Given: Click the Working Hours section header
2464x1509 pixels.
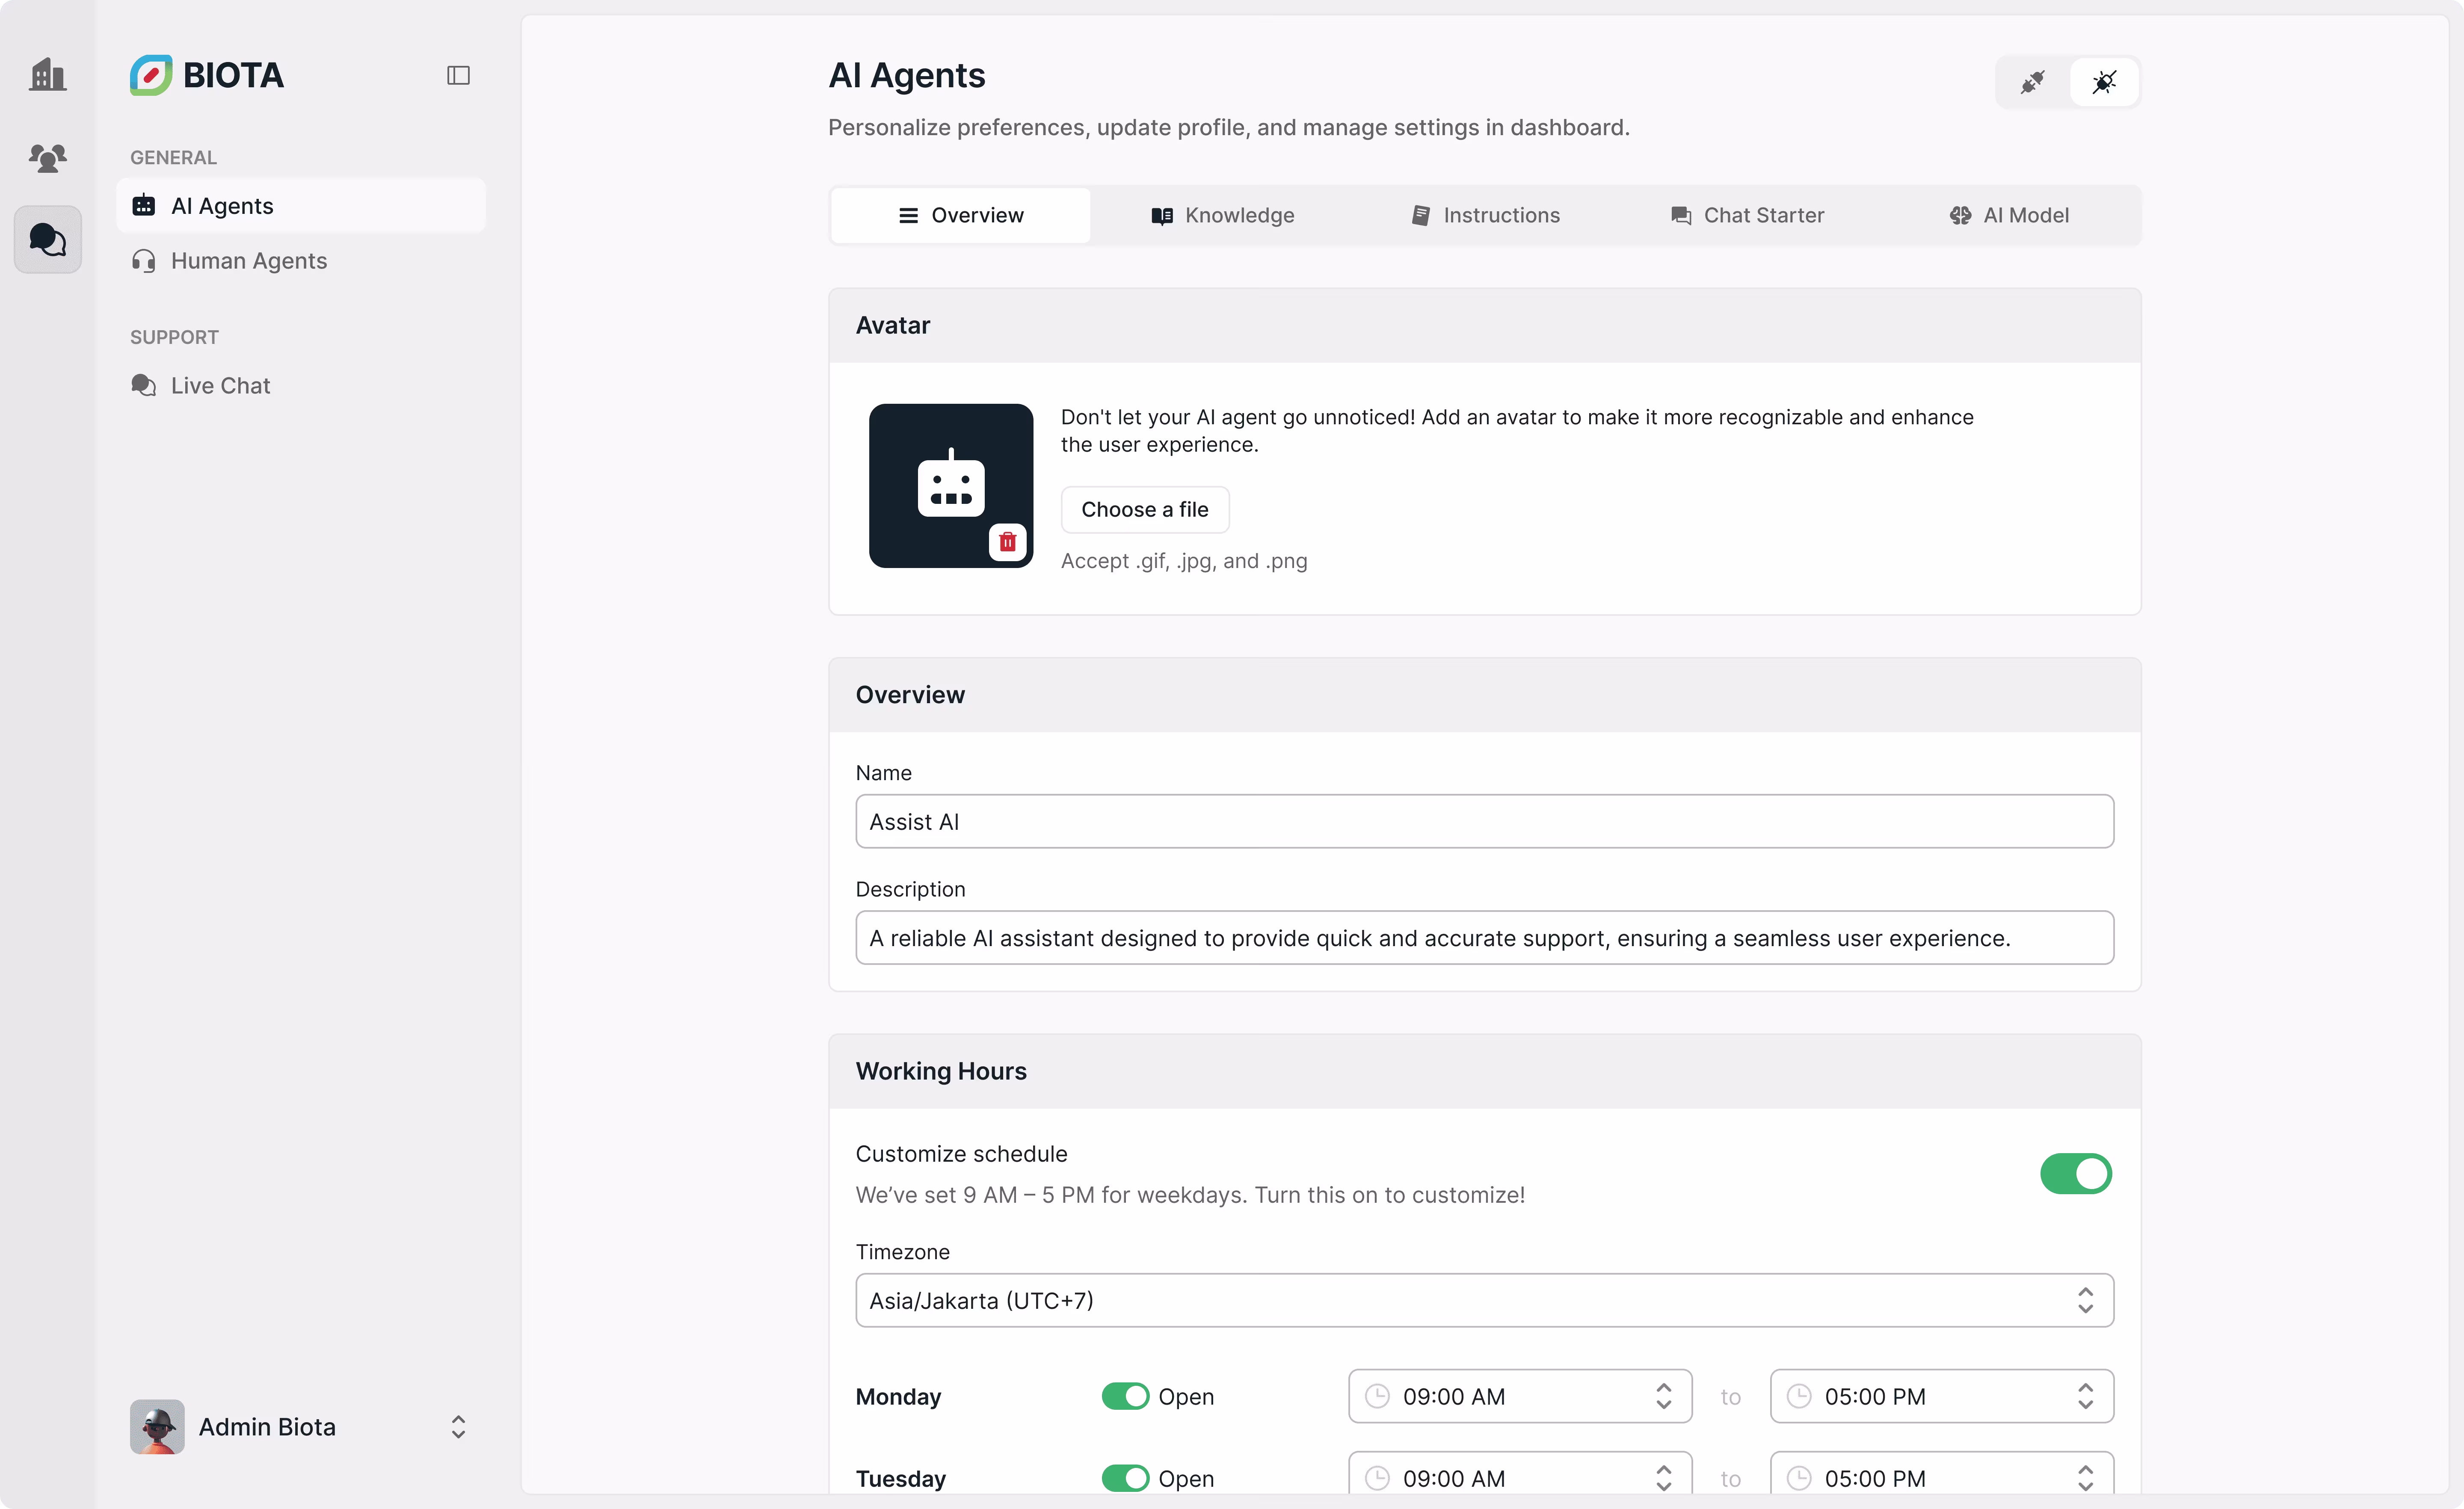Looking at the screenshot, I should click(x=1484, y=1071).
